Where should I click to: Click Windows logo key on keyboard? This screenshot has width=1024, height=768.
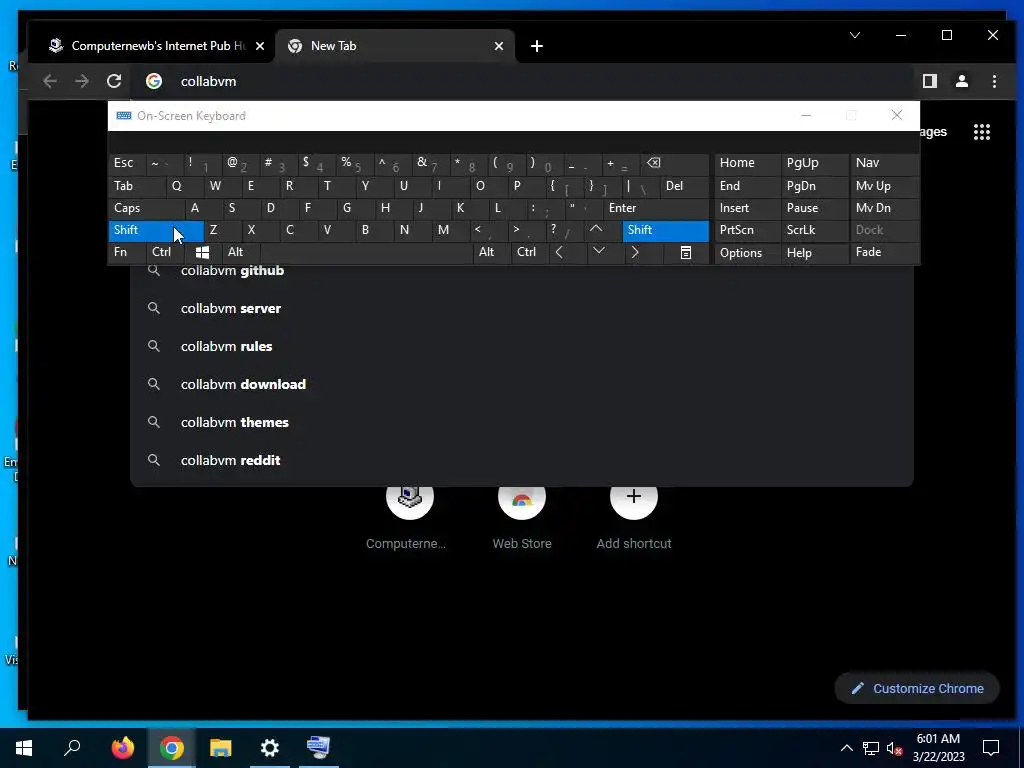(x=202, y=252)
